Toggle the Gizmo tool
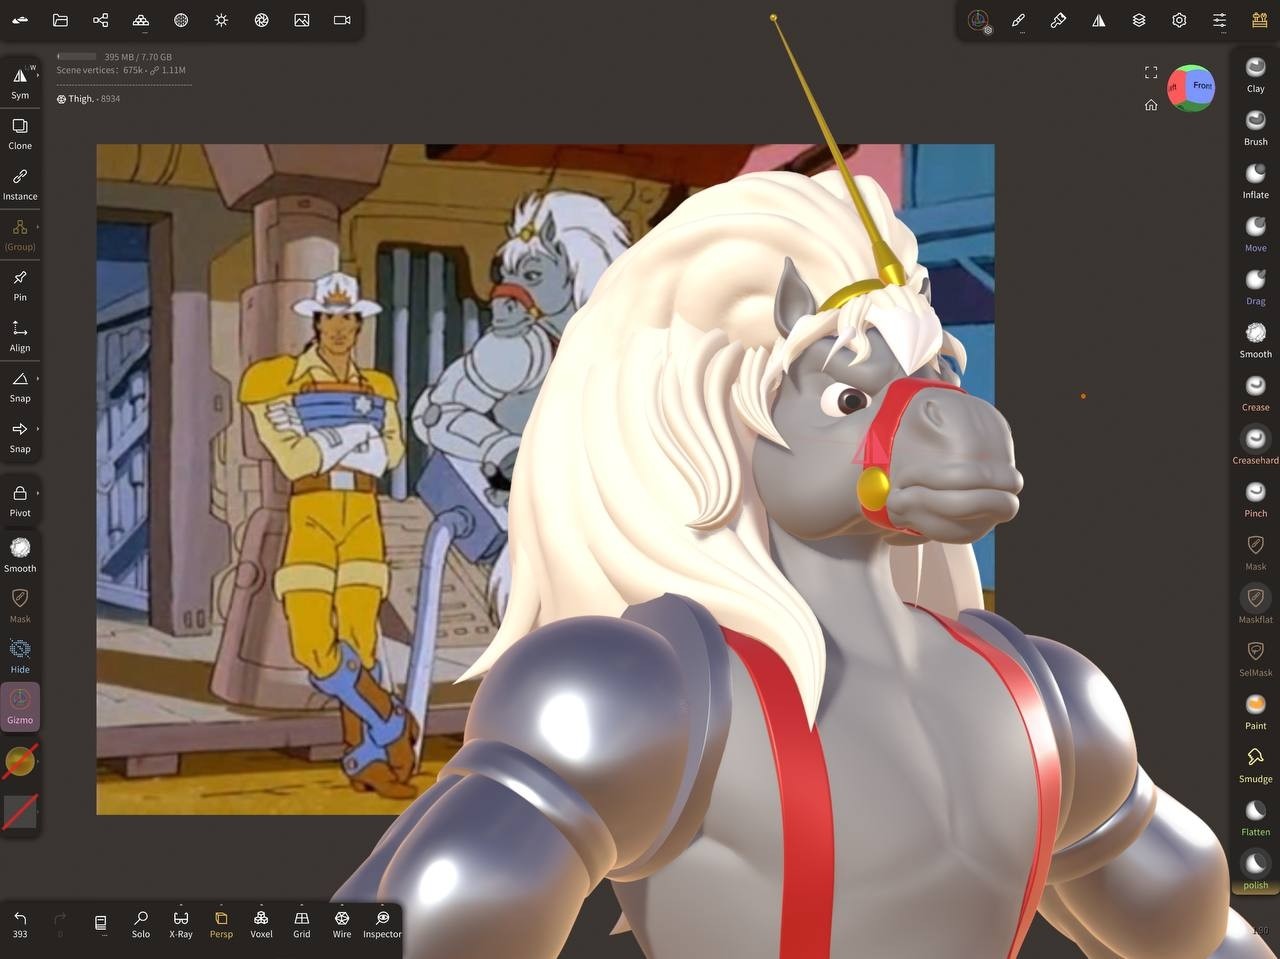 pyautogui.click(x=20, y=707)
